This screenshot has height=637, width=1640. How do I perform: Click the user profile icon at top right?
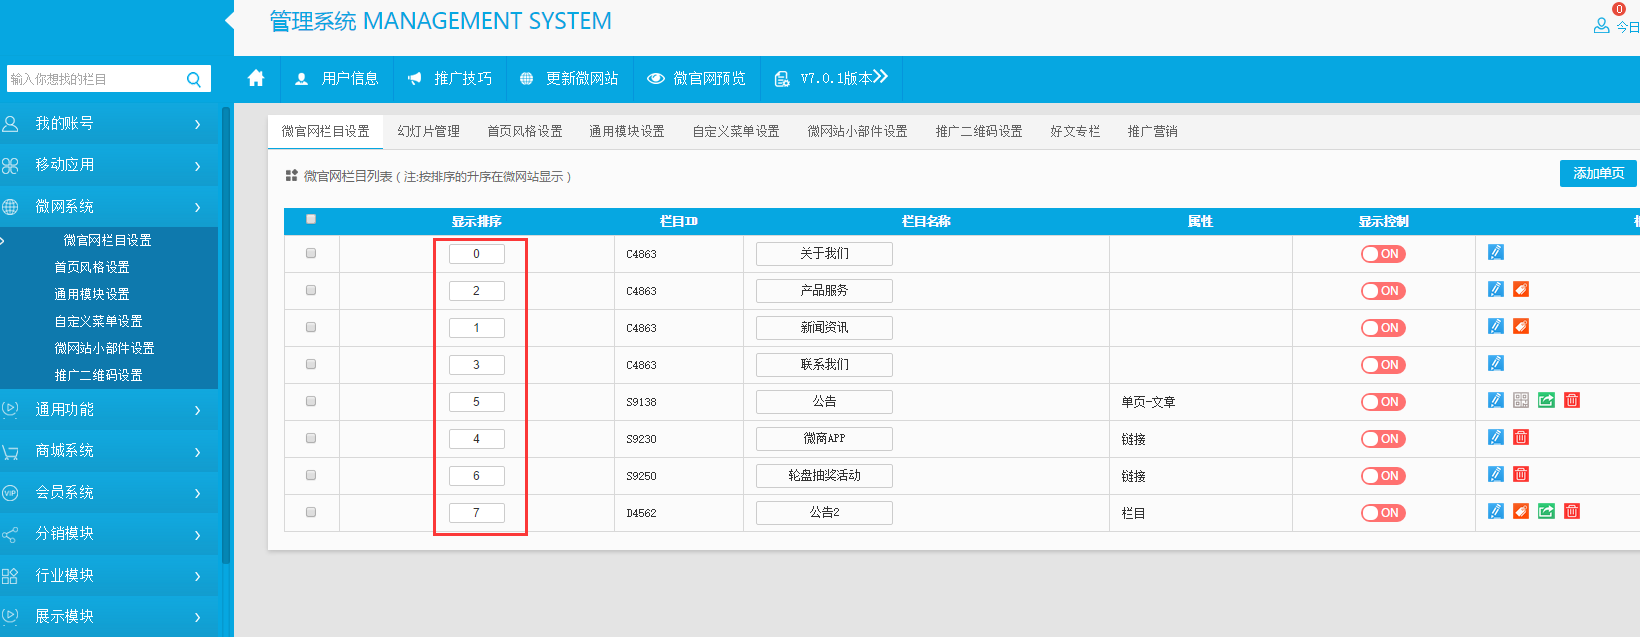pyautogui.click(x=1601, y=26)
